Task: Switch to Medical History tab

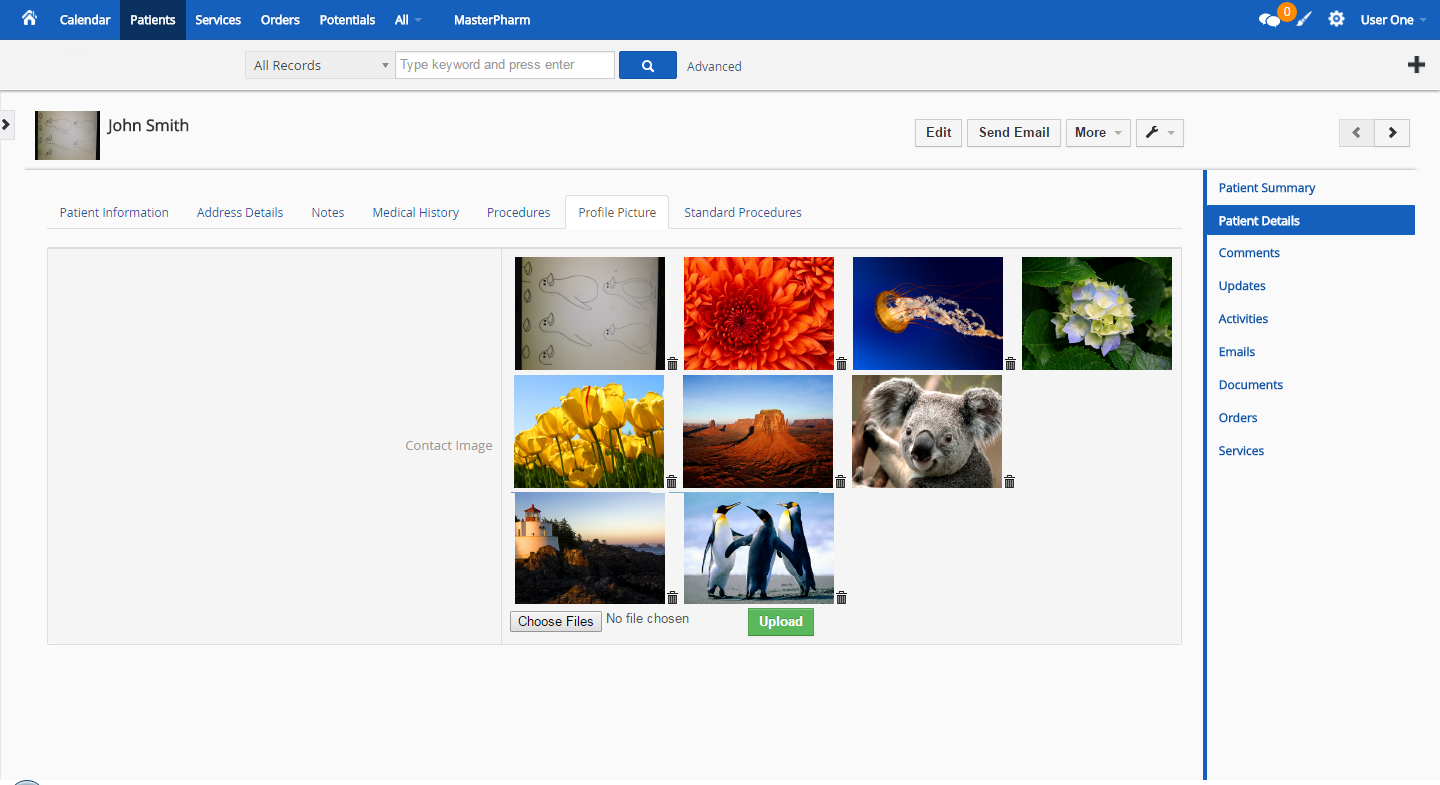Action: pyautogui.click(x=416, y=212)
